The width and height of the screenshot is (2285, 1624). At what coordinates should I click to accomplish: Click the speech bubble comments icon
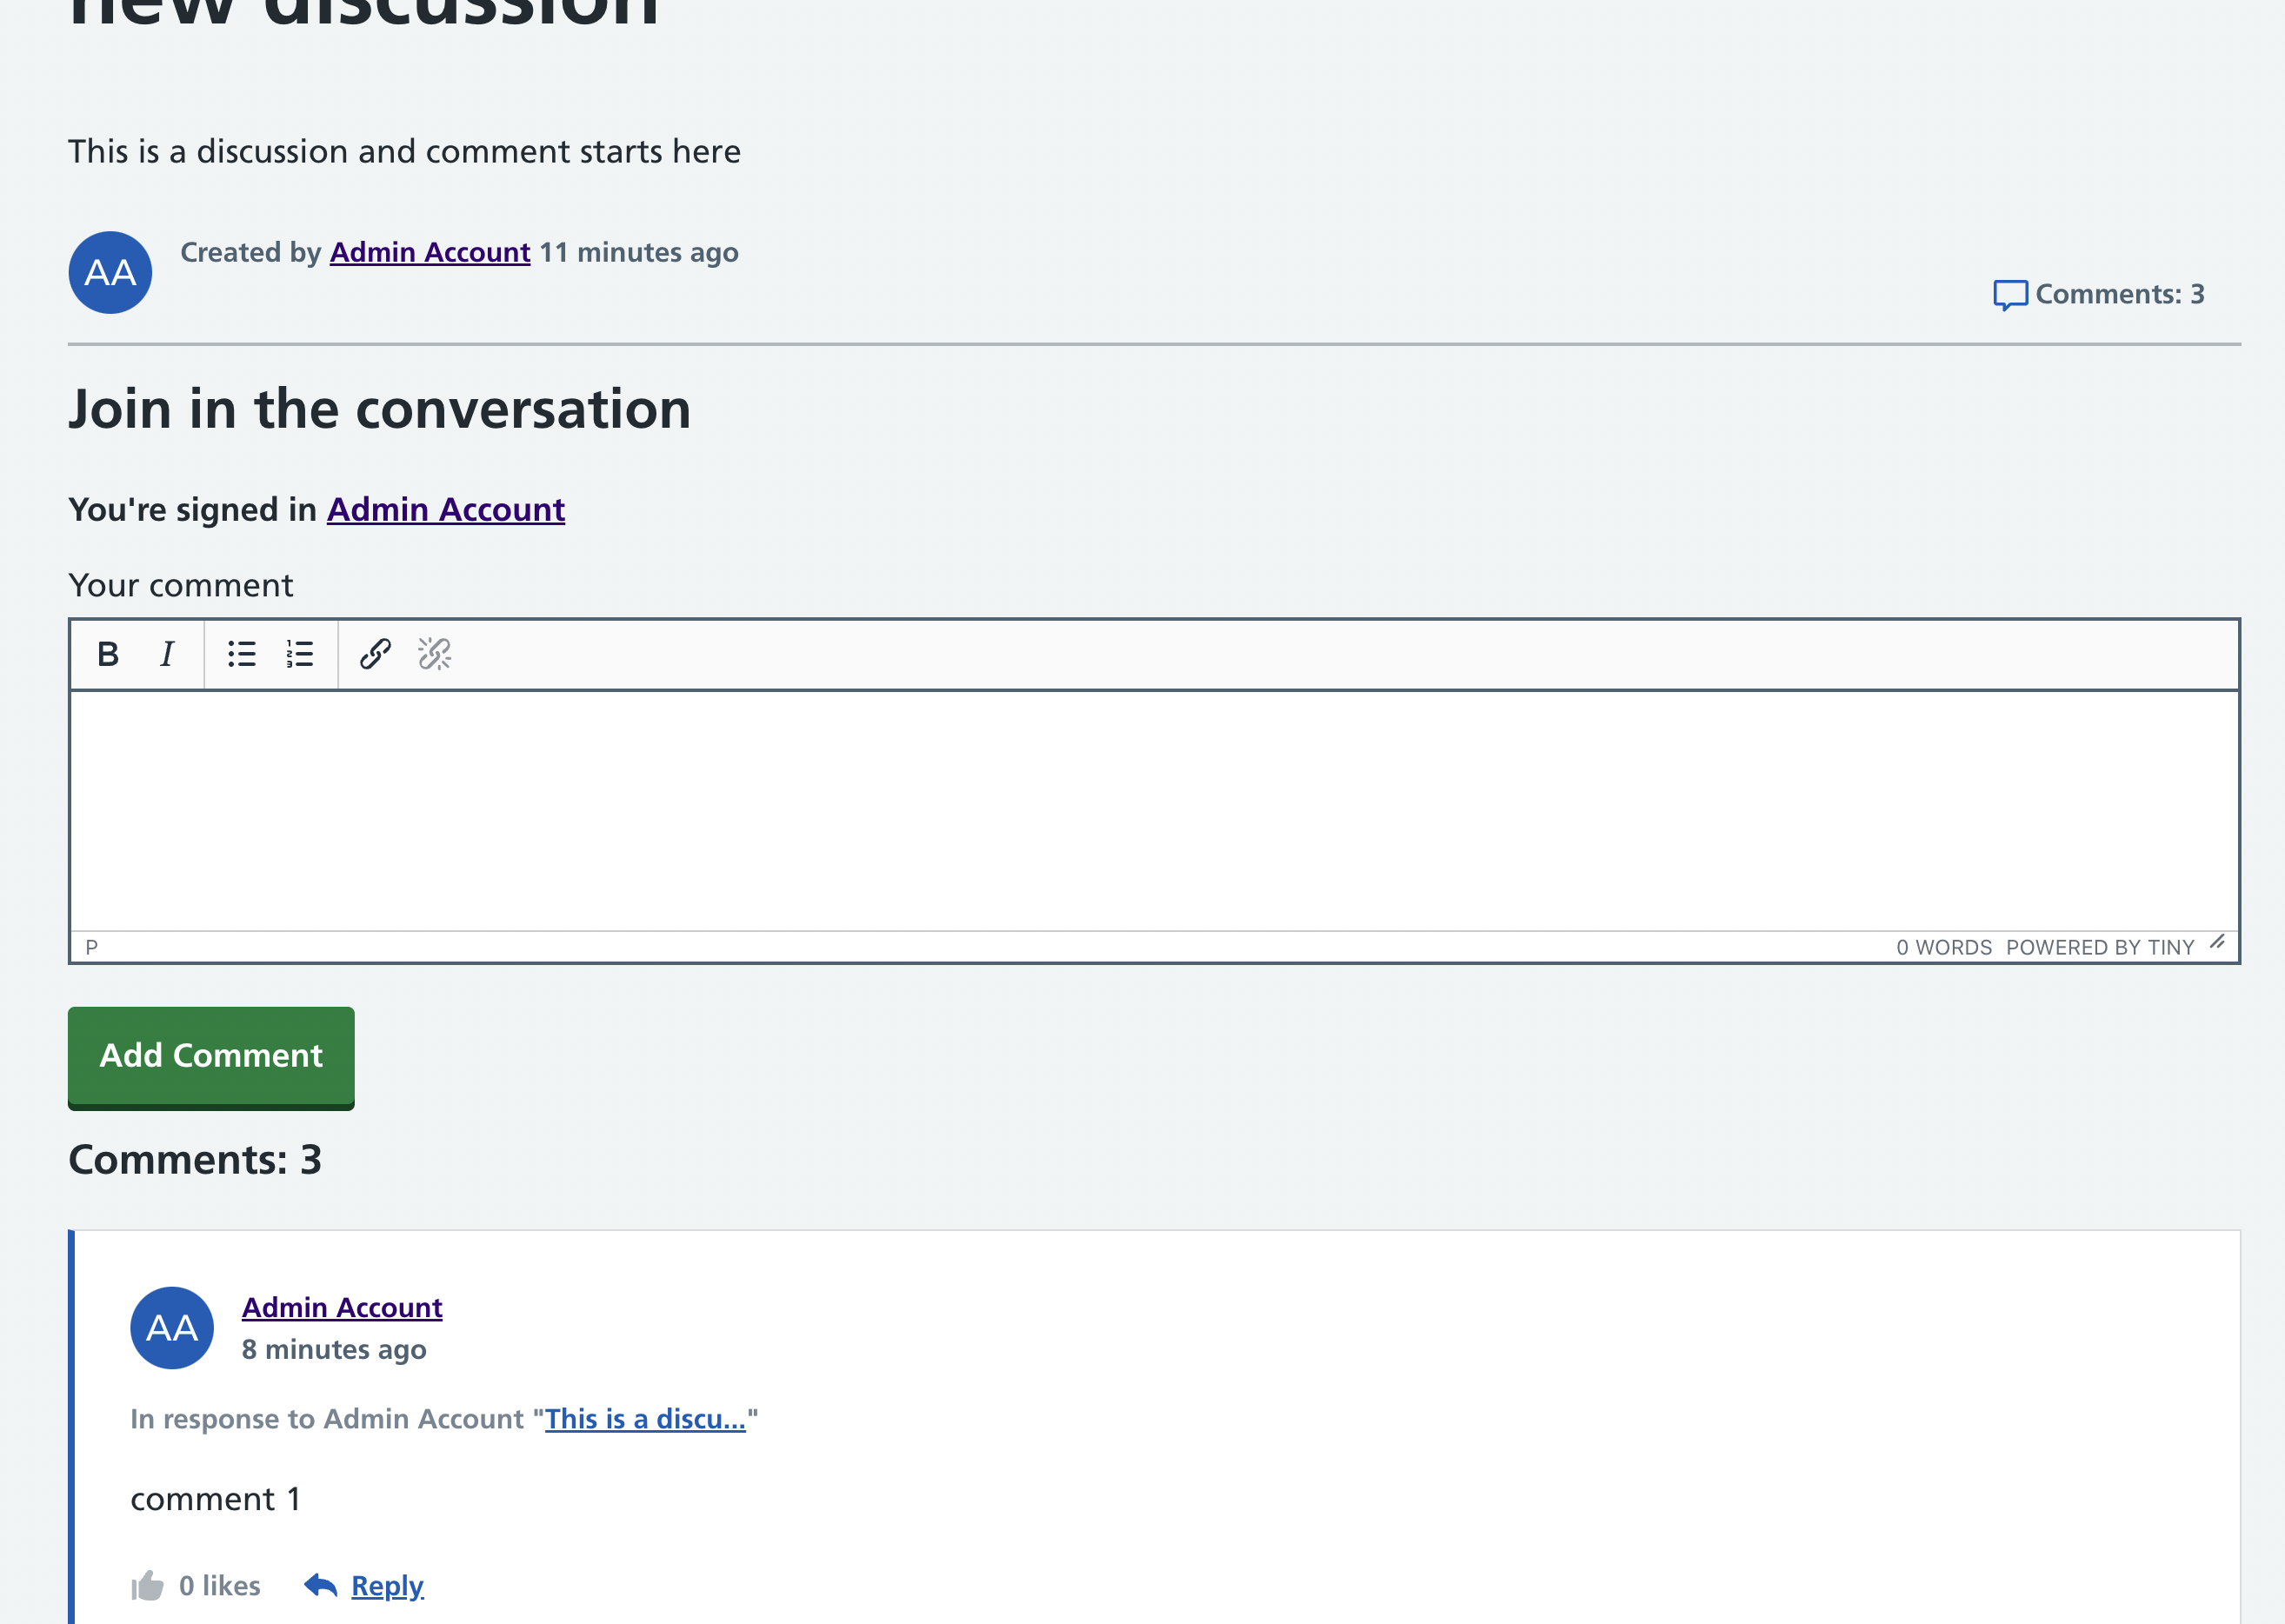[2009, 295]
